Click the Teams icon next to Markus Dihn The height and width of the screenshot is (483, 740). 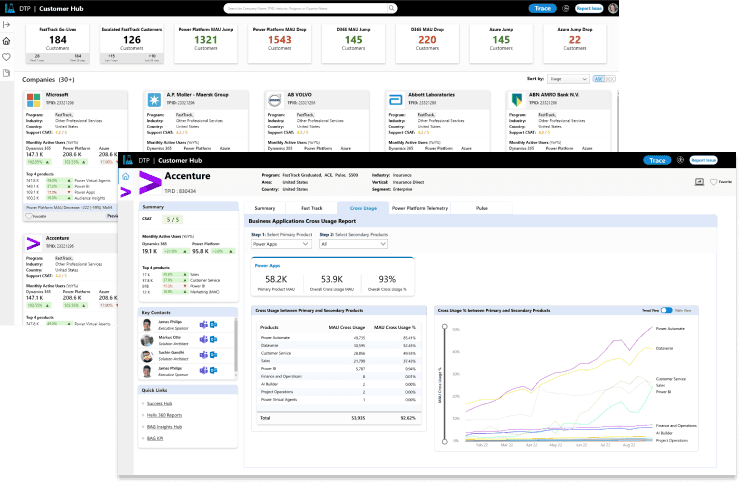(x=203, y=340)
